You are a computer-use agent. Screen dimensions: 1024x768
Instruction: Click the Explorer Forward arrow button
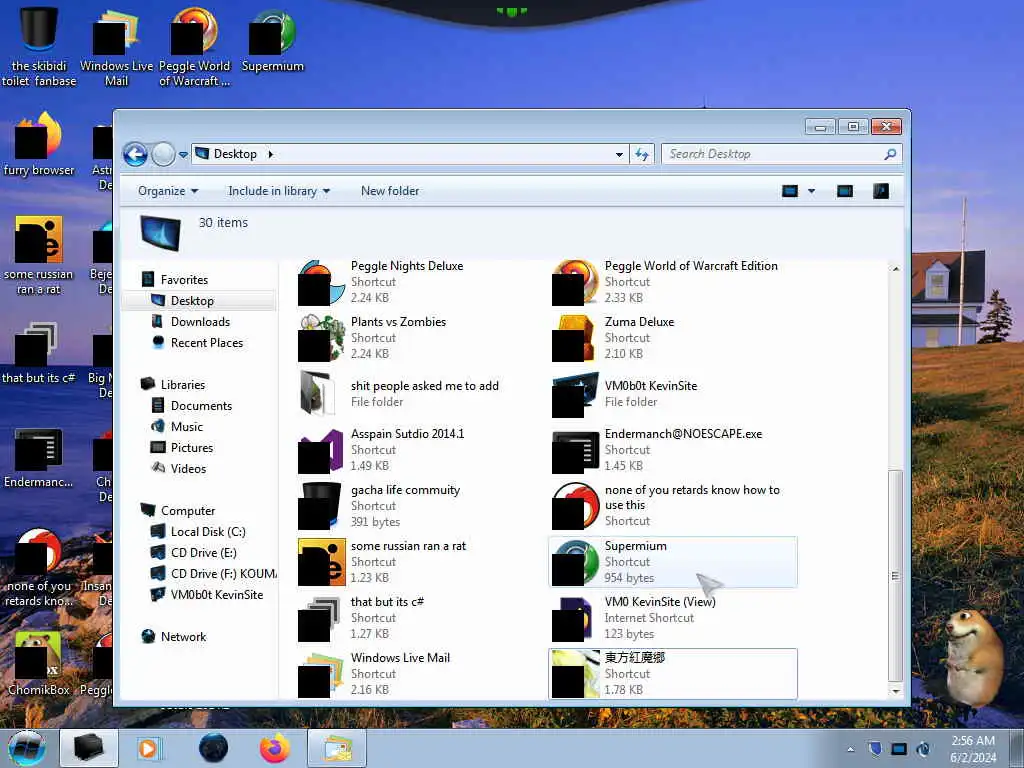click(x=163, y=155)
